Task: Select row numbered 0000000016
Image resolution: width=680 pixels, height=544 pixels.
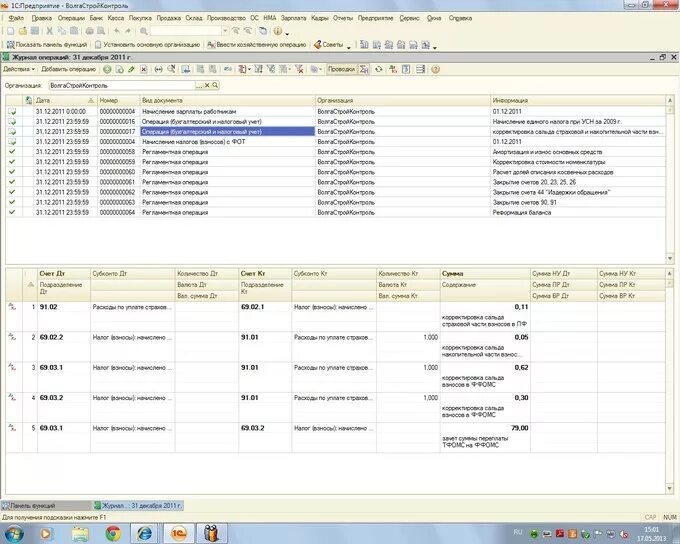Action: [x=336, y=121]
